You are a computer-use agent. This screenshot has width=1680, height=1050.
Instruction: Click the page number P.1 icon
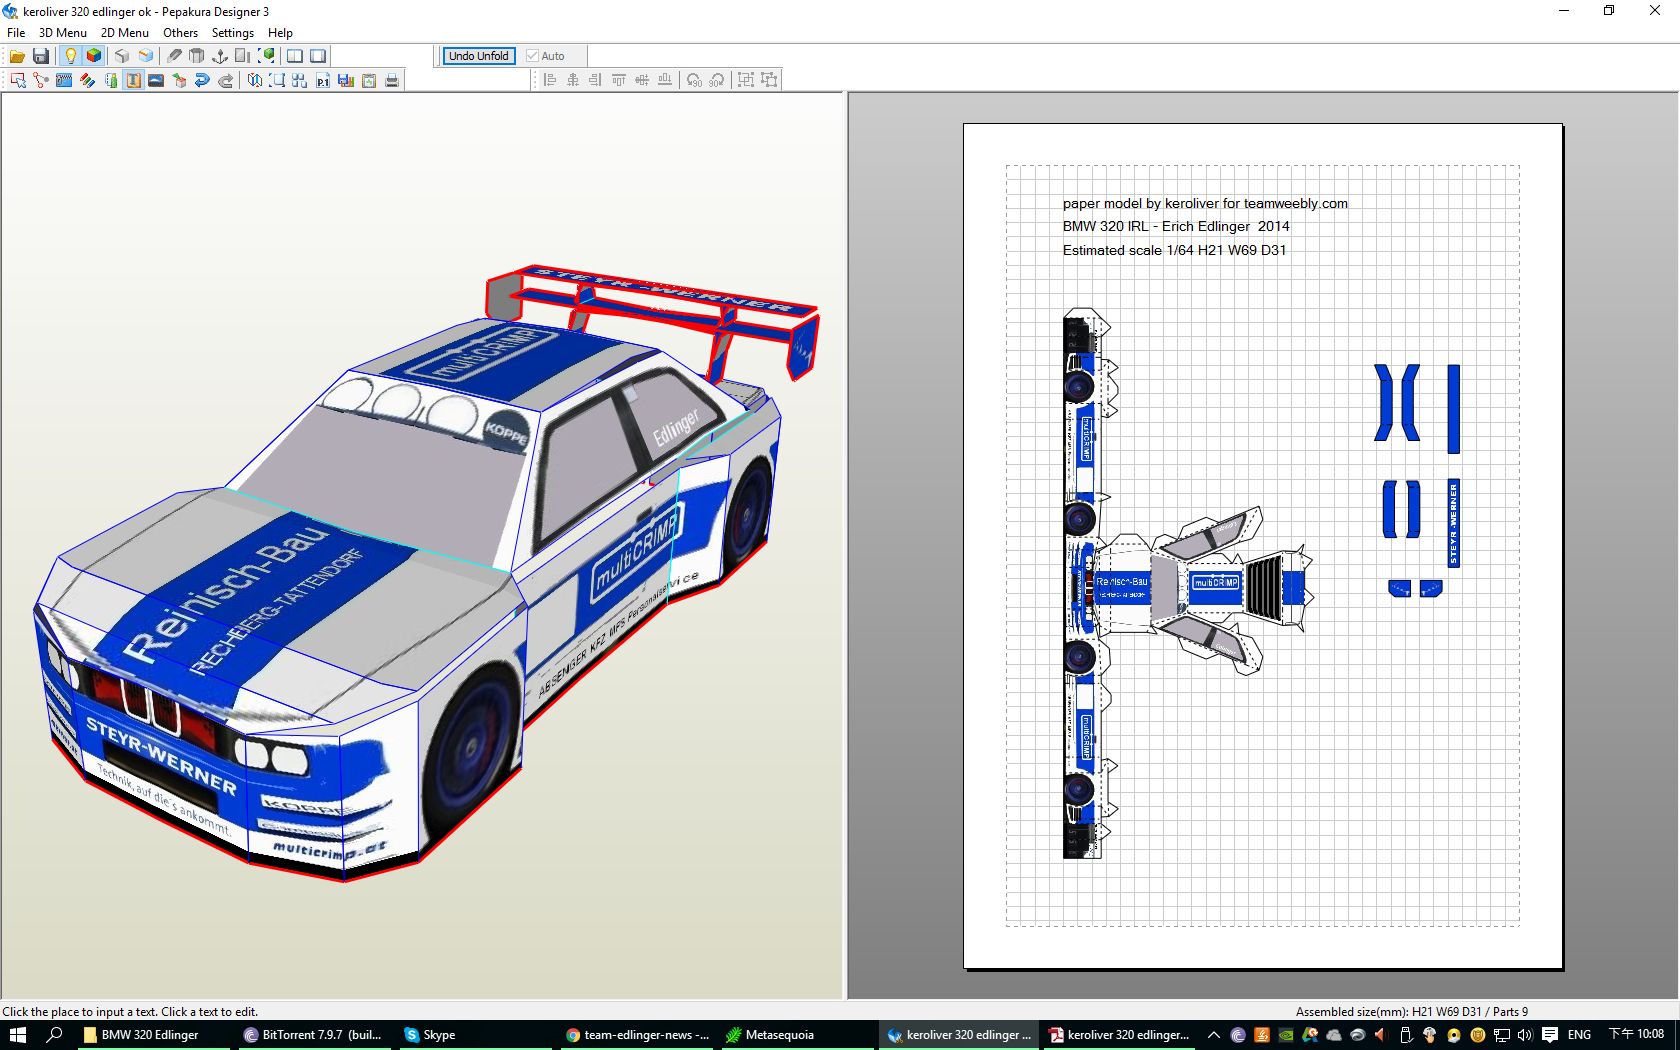coord(322,81)
